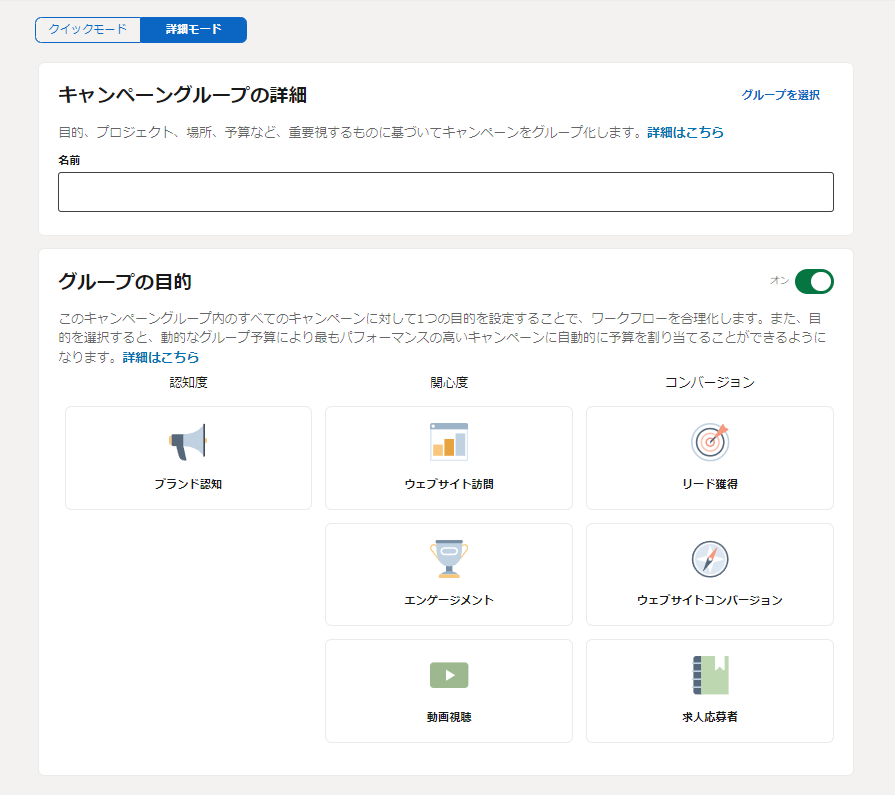Choose the エンゲージメント objective label
The image size is (895, 795).
(449, 600)
